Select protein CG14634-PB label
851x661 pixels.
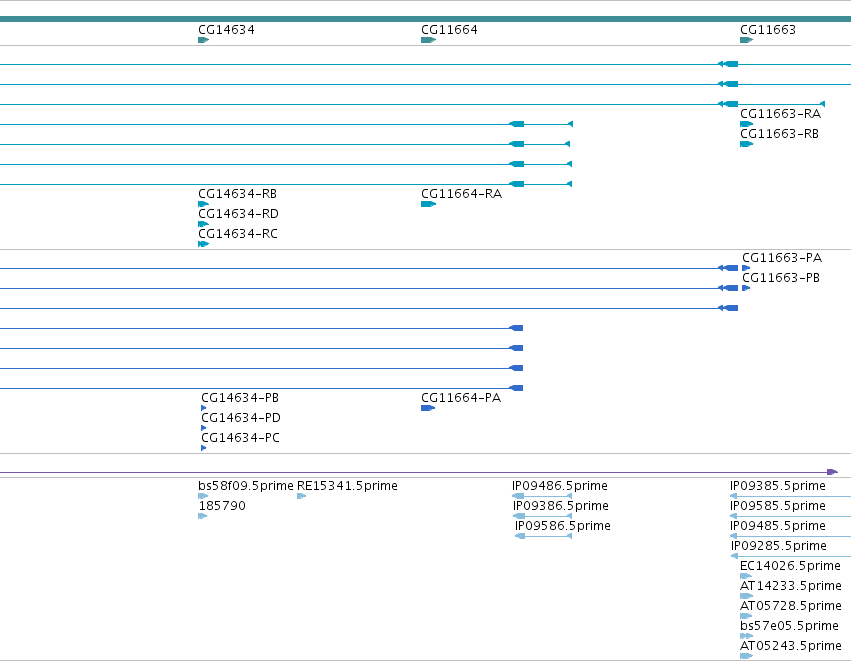point(240,398)
